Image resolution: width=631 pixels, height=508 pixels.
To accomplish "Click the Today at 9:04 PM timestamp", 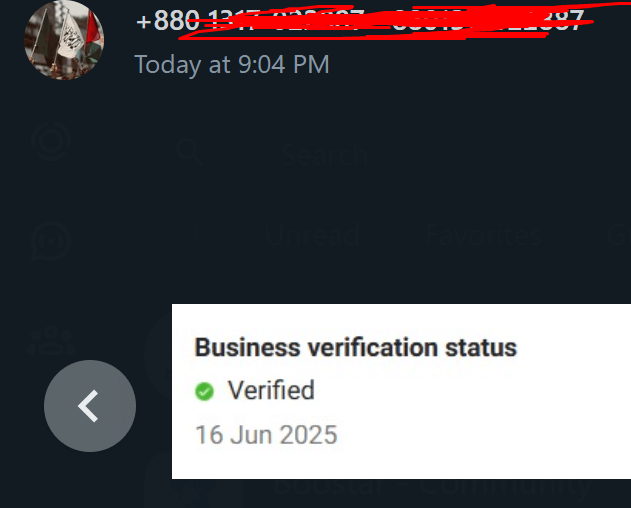I will click(x=232, y=64).
